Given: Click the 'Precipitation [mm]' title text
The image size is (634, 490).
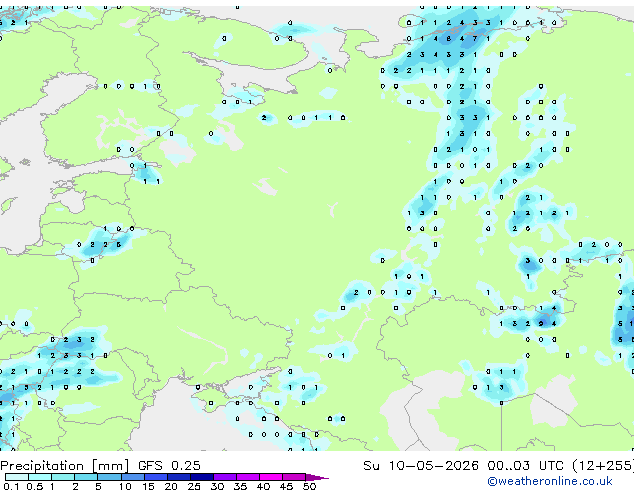Looking at the screenshot, I should tap(65, 466).
